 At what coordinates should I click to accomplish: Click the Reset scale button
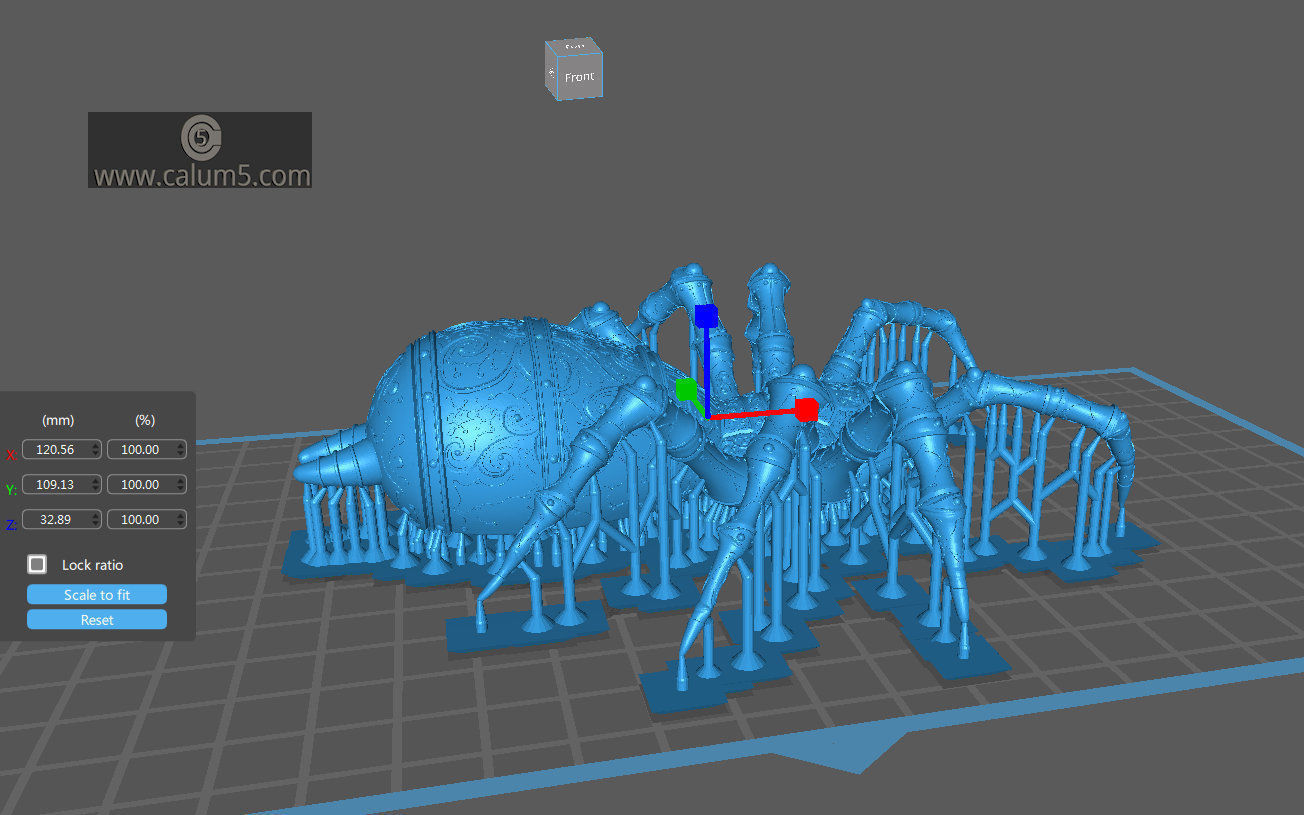[x=97, y=620]
